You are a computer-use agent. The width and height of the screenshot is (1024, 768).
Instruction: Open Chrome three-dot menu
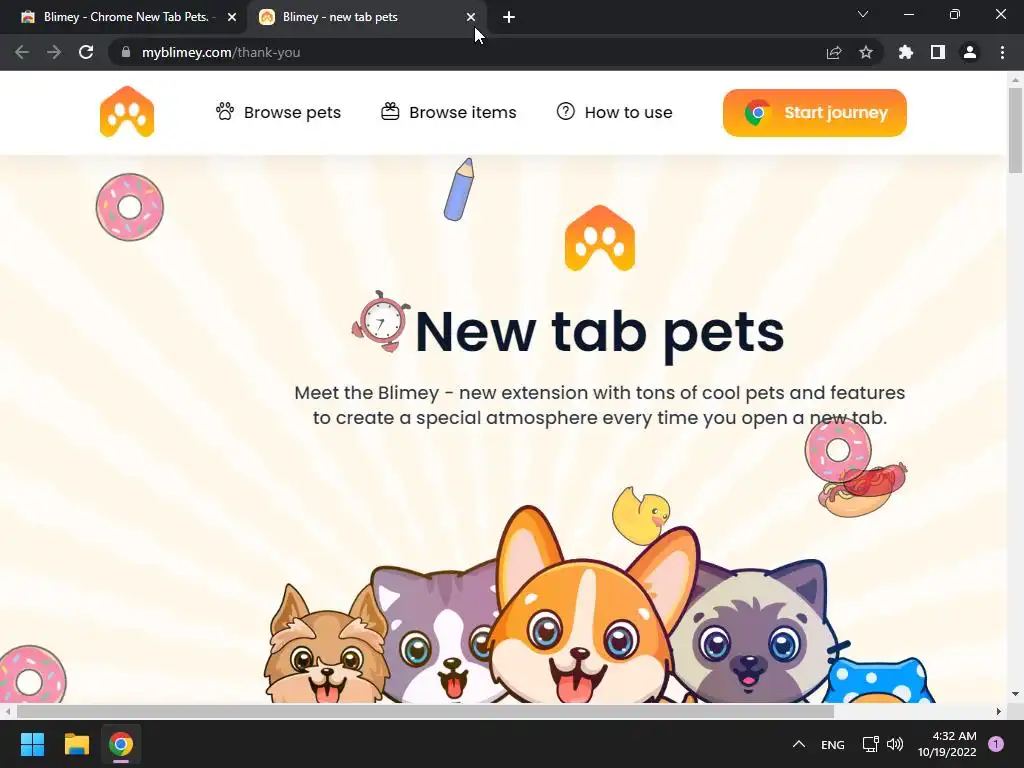point(1002,52)
